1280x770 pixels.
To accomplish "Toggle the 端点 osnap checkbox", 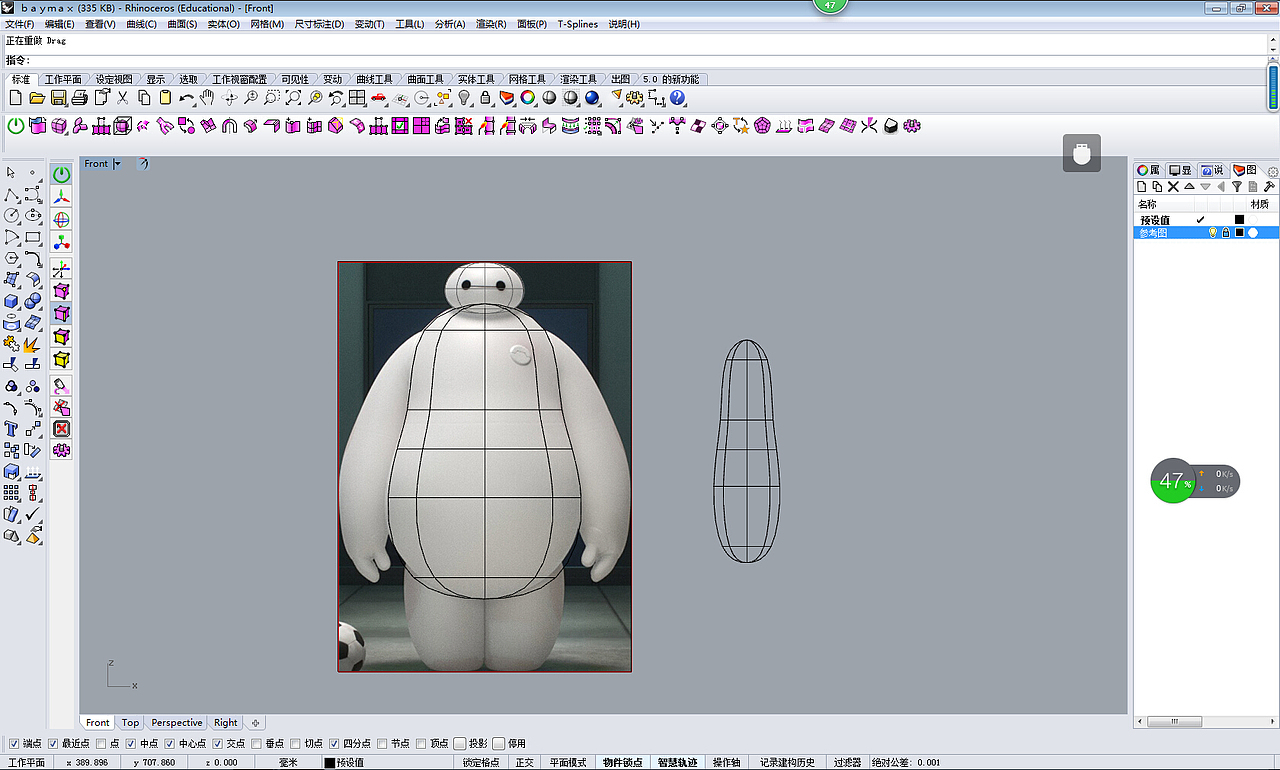I will pos(14,743).
